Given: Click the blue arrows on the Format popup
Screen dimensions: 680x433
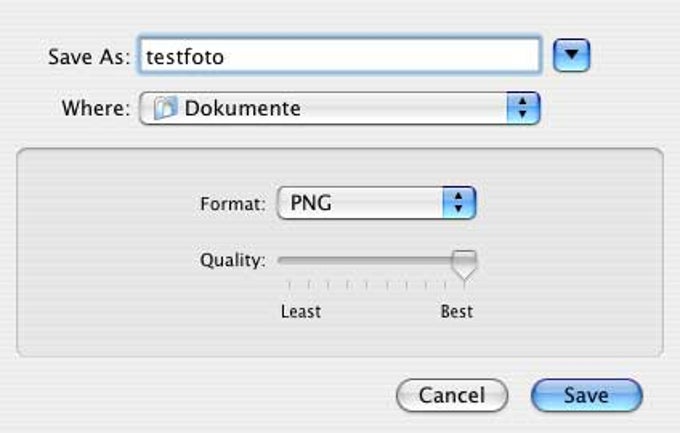Looking at the screenshot, I should pos(459,203).
